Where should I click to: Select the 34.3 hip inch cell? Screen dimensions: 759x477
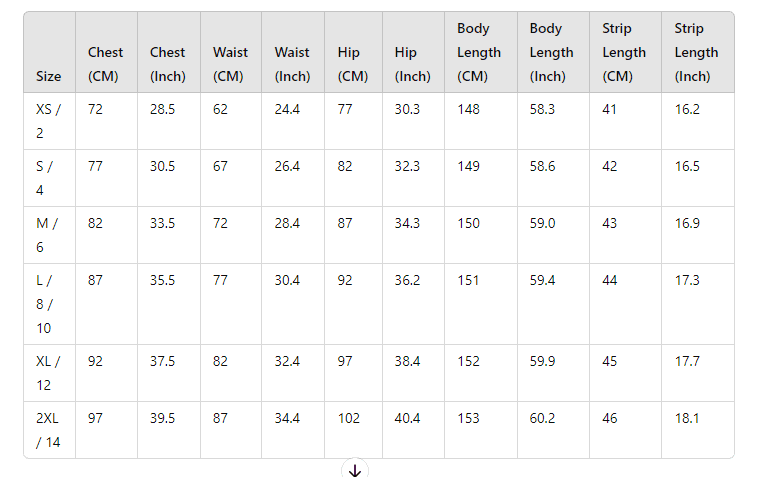point(407,223)
